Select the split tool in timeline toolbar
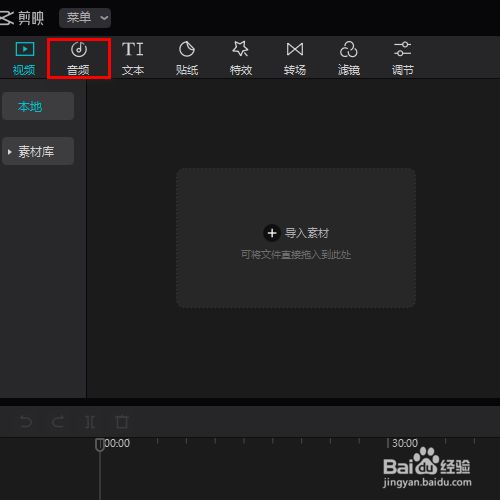 (89, 422)
